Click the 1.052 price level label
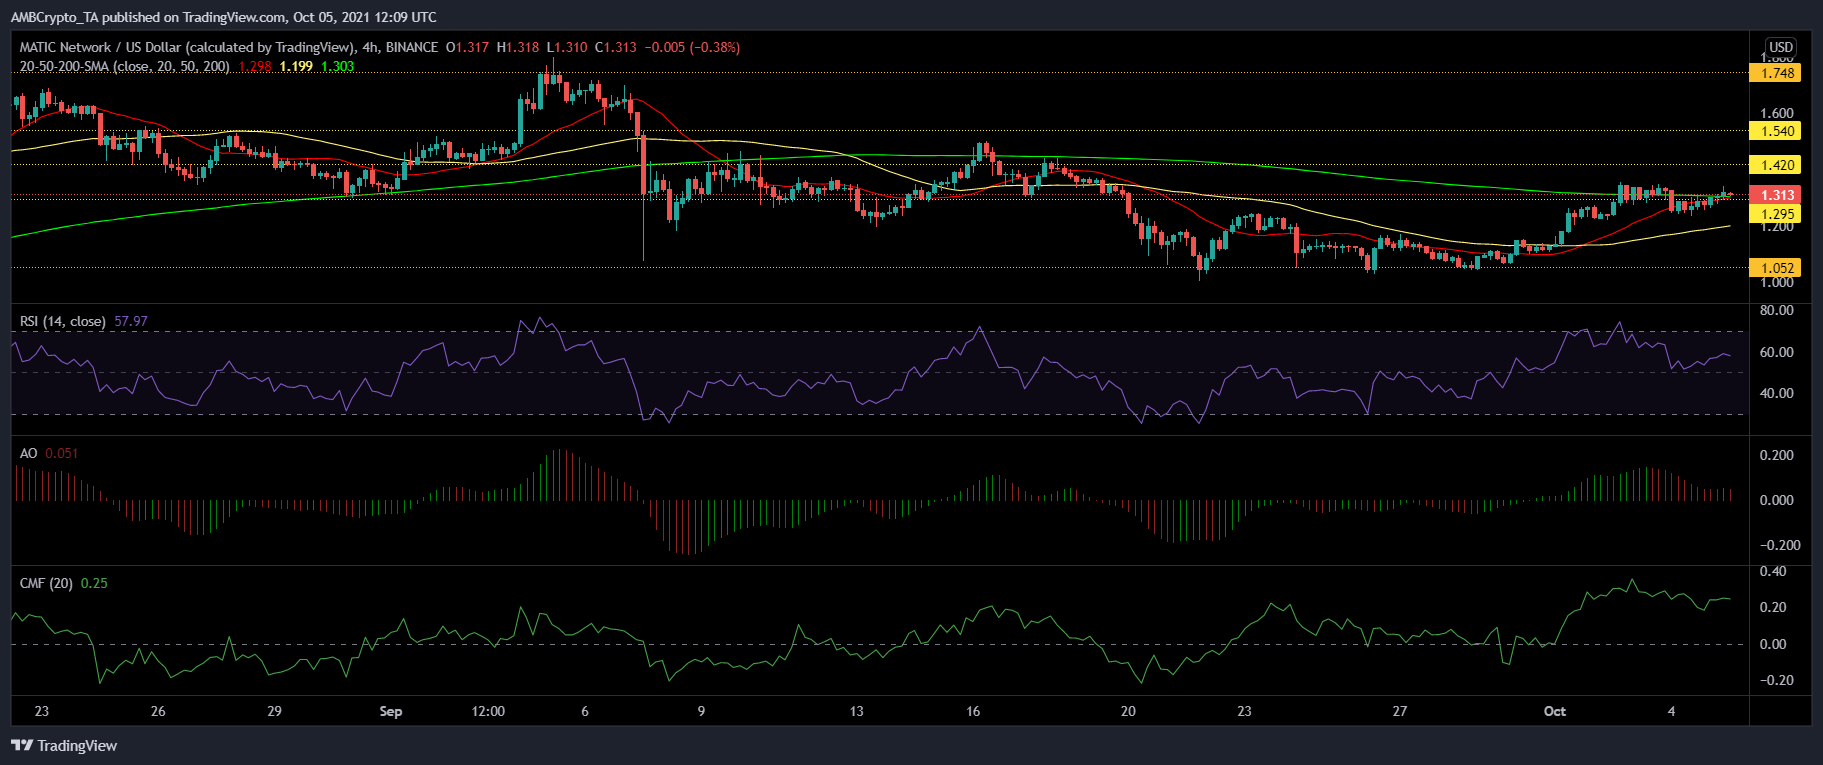1823x765 pixels. 1775,268
